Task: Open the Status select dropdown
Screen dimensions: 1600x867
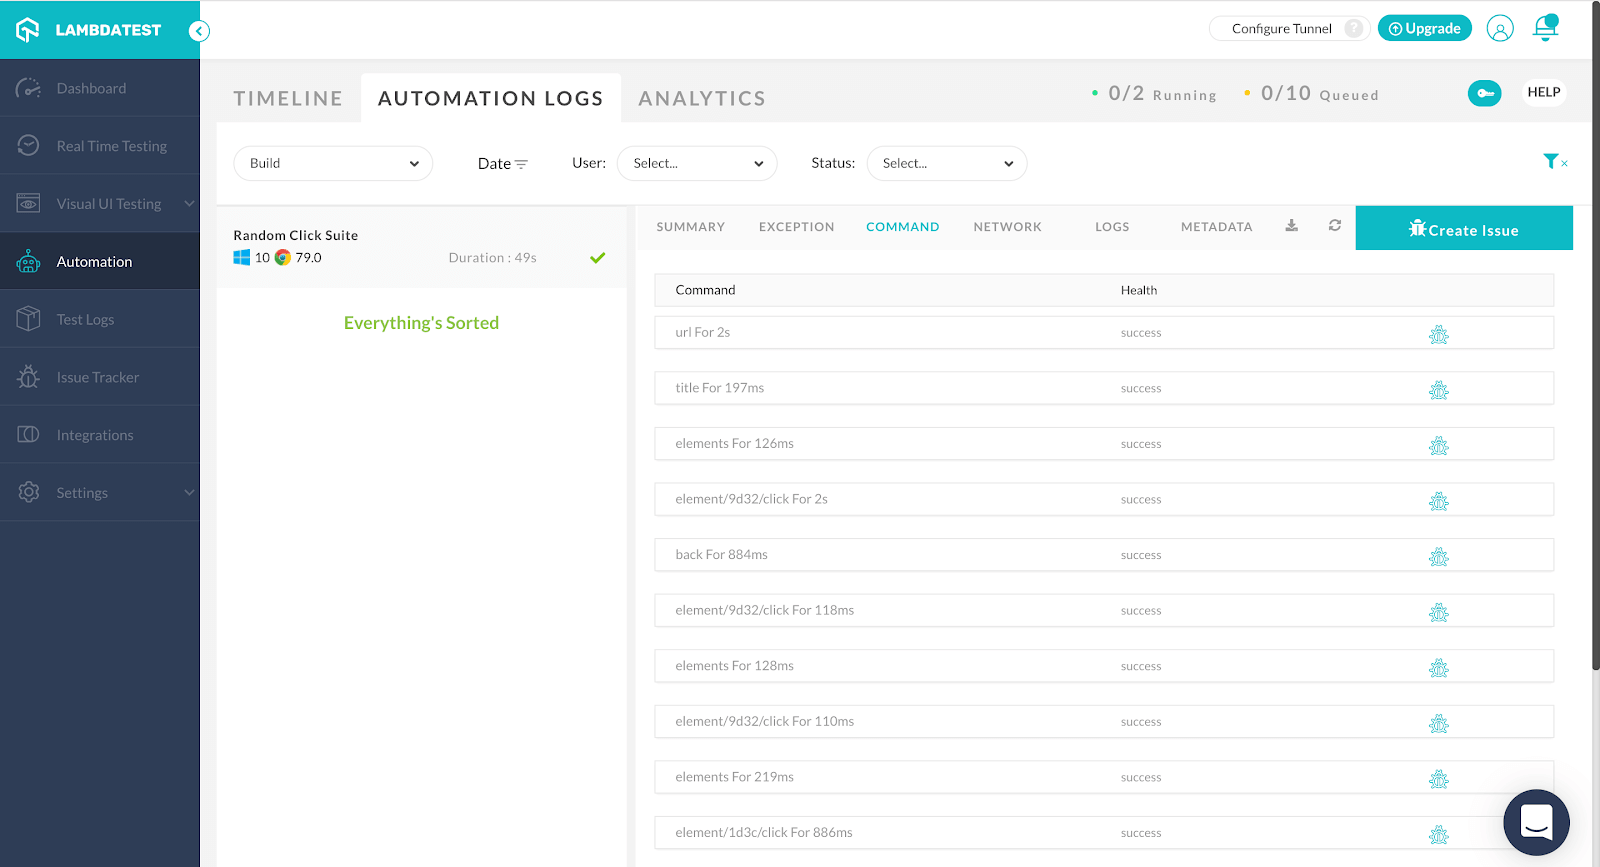Action: tap(946, 164)
